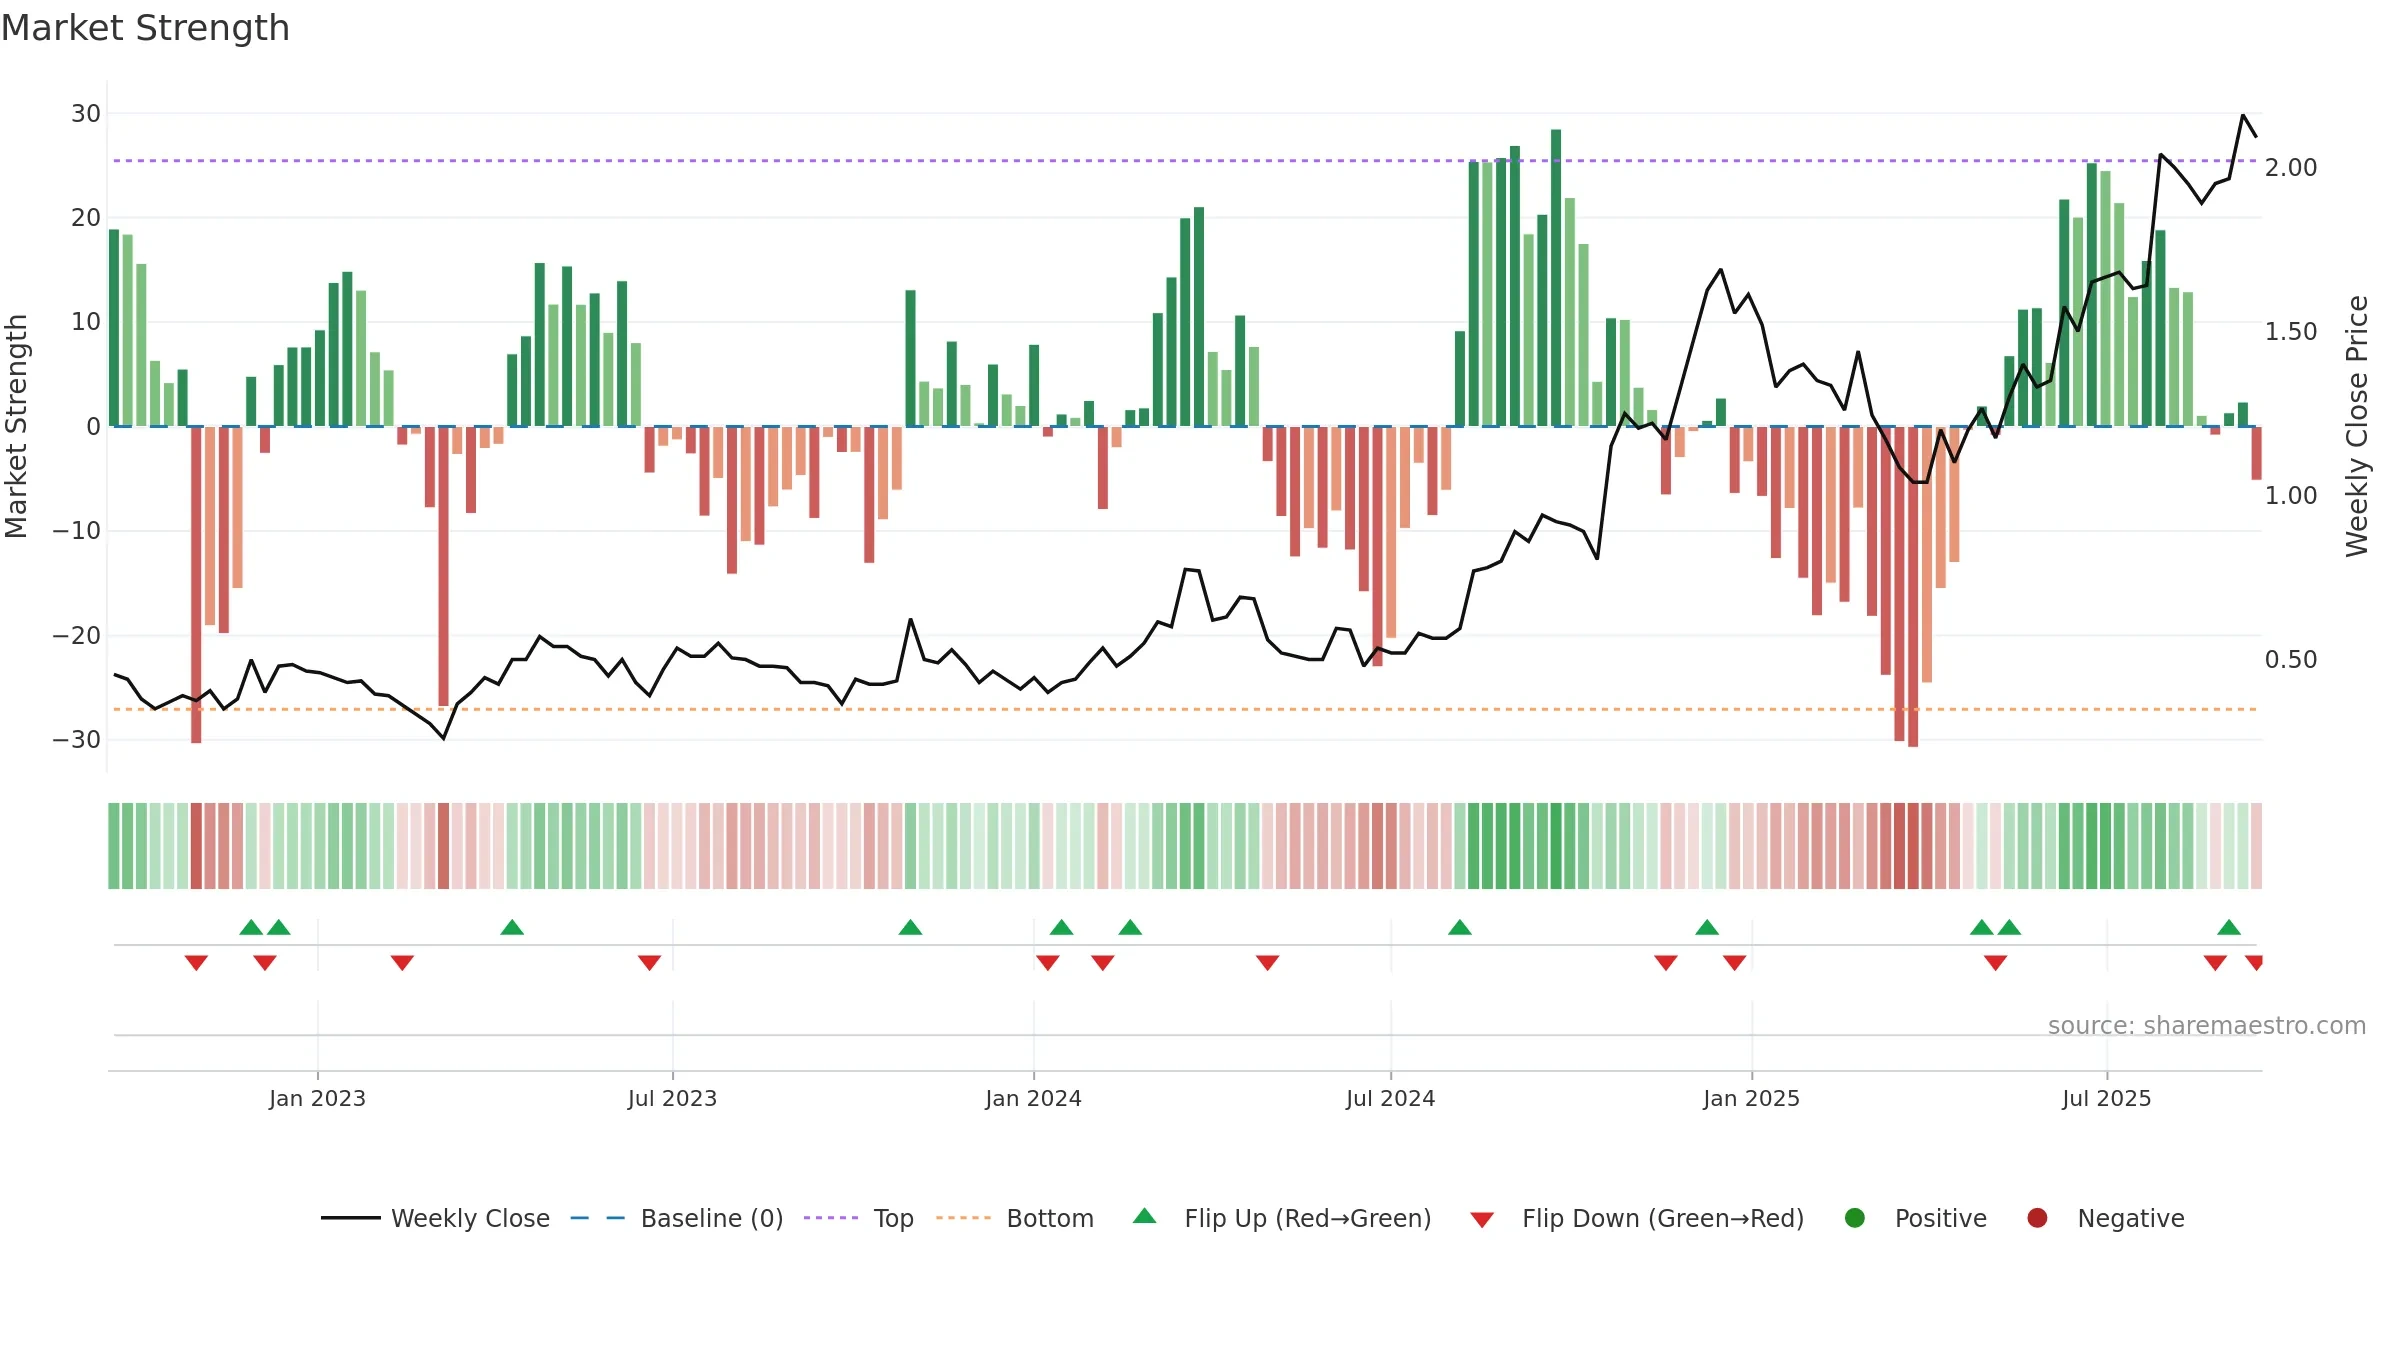Click the Jul 2025 axis label
The width and height of the screenshot is (2400, 1350).
[2107, 1098]
